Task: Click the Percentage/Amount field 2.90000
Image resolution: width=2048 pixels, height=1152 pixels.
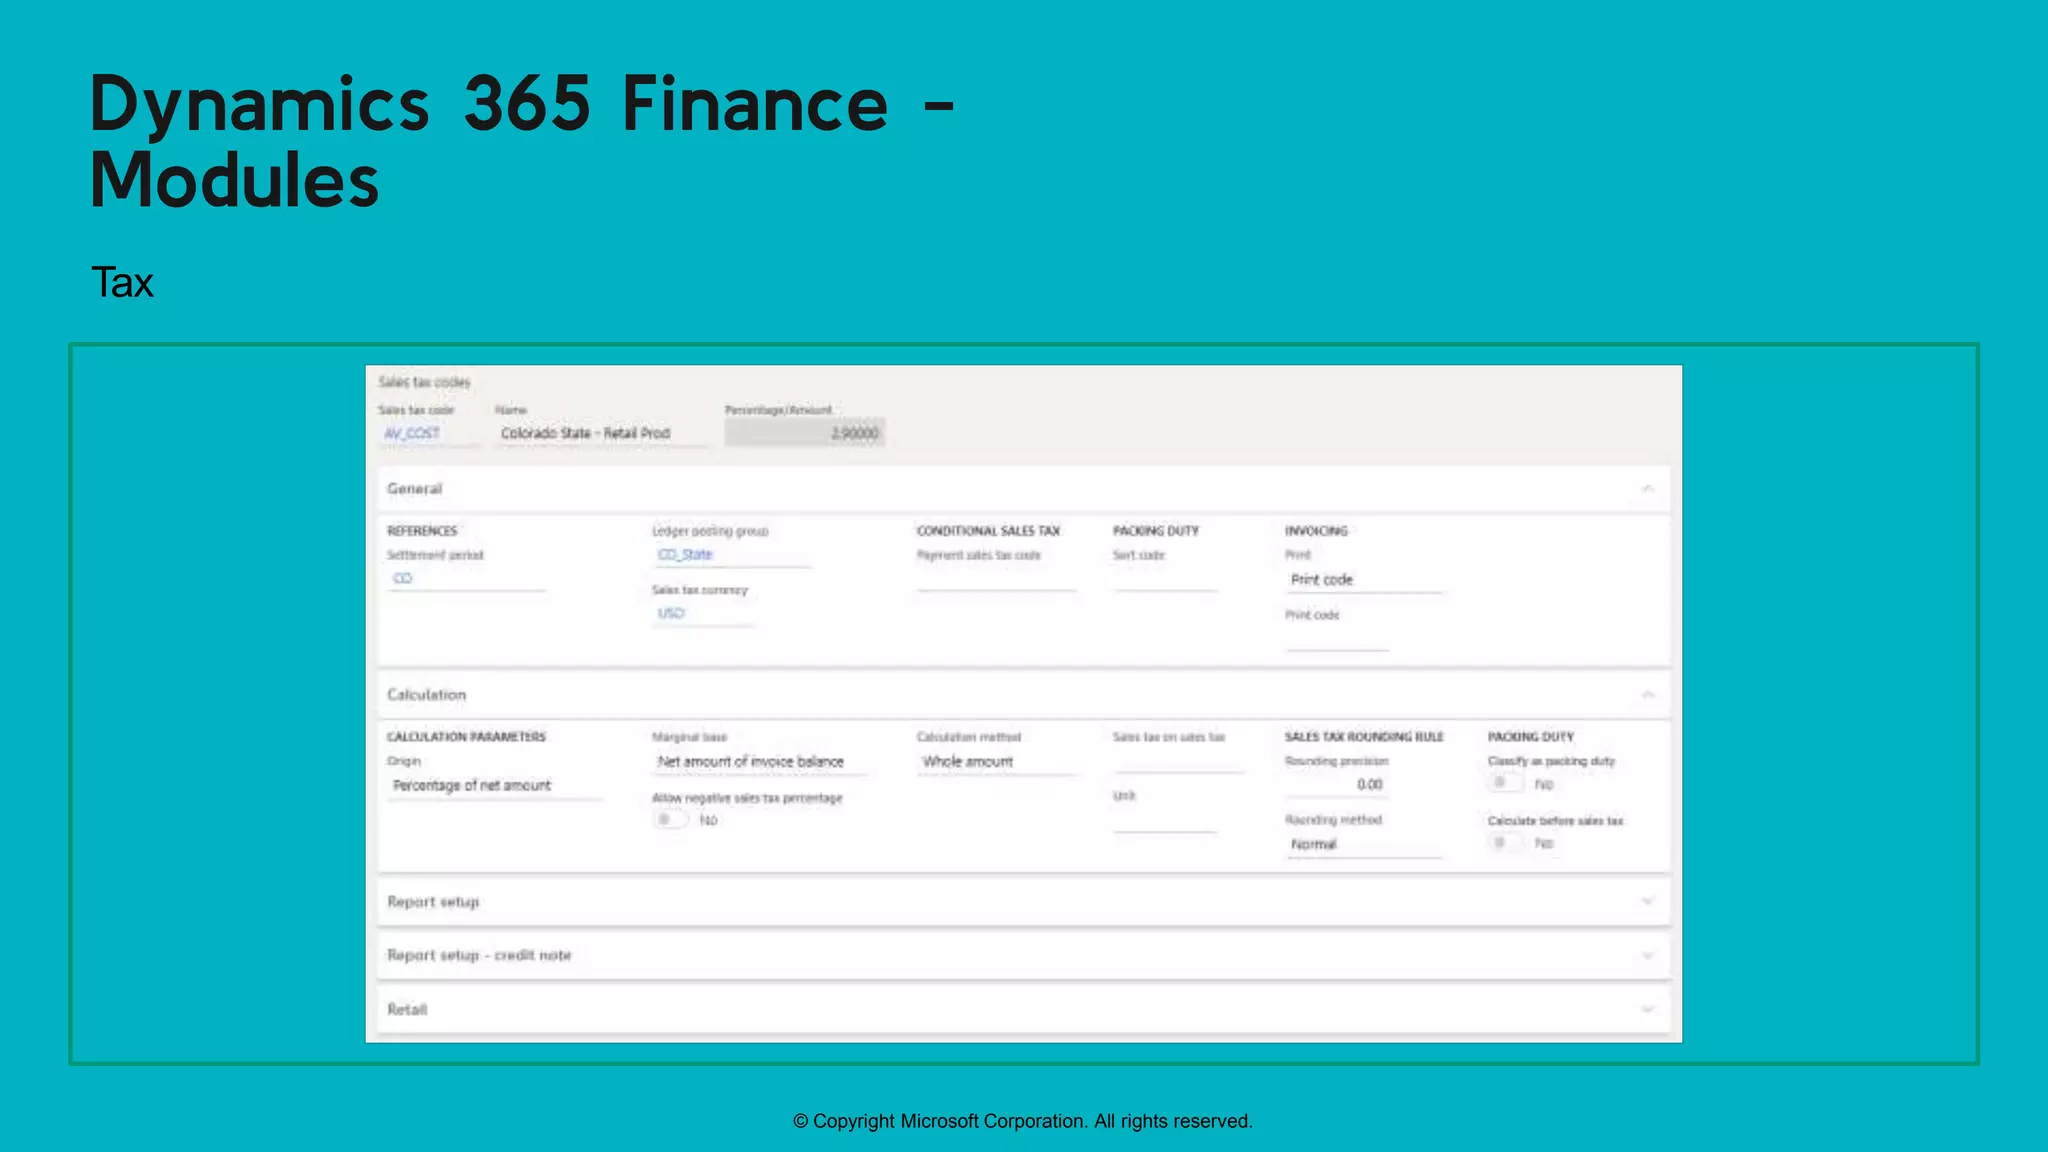Action: [804, 433]
